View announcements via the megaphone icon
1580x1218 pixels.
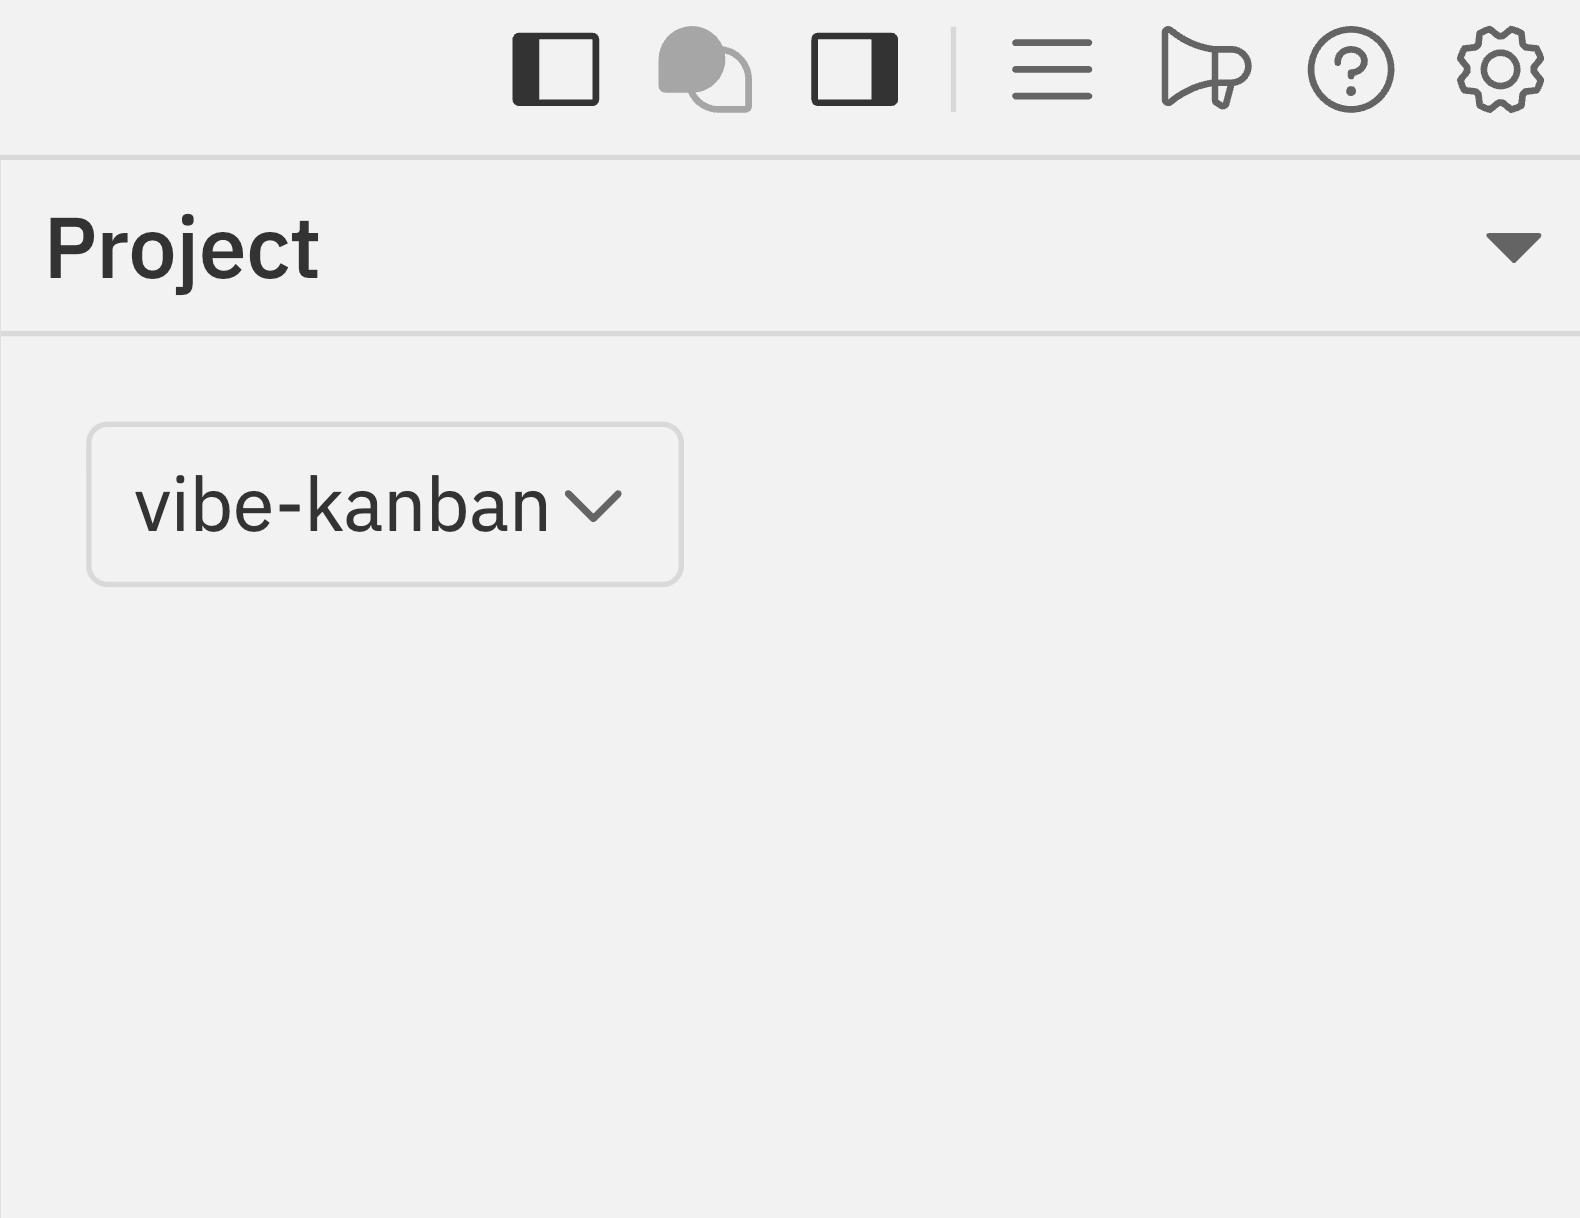[x=1205, y=69]
